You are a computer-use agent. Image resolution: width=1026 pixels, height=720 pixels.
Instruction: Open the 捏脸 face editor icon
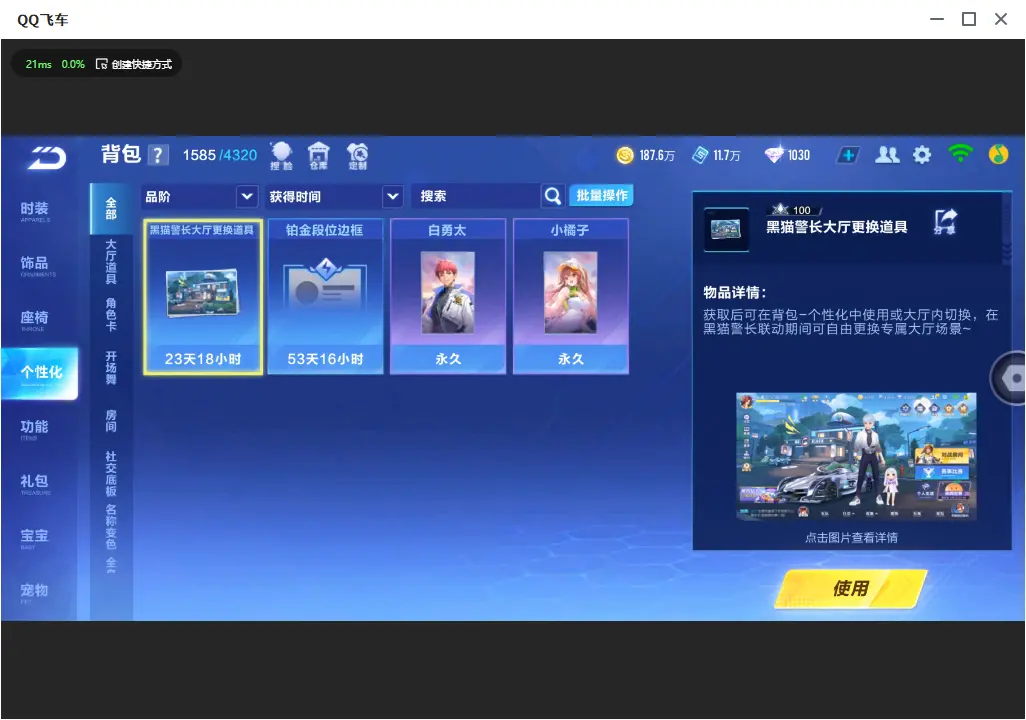pos(281,156)
